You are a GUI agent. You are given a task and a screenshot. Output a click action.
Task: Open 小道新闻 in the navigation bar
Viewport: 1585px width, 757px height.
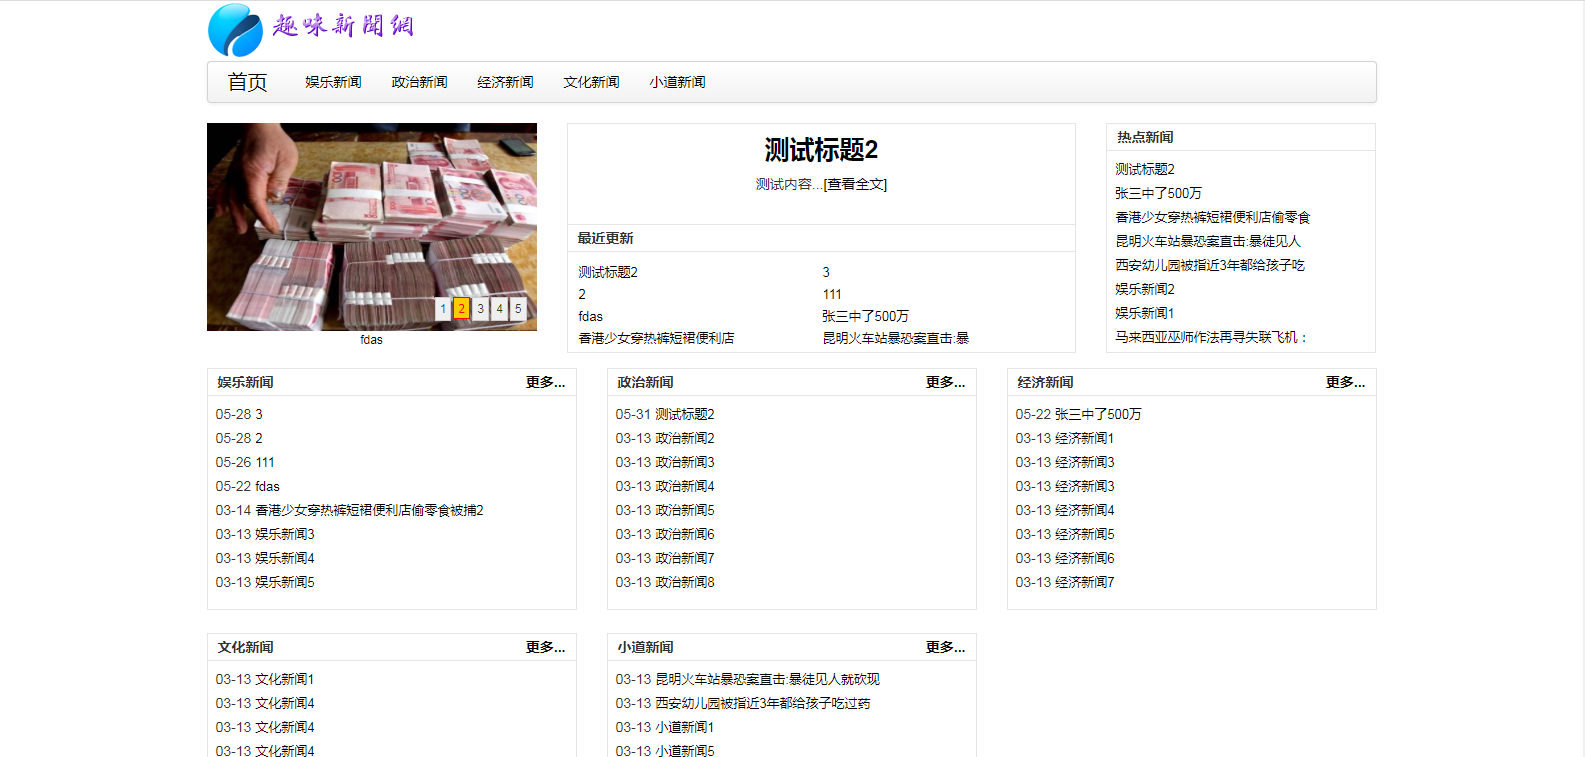click(677, 82)
